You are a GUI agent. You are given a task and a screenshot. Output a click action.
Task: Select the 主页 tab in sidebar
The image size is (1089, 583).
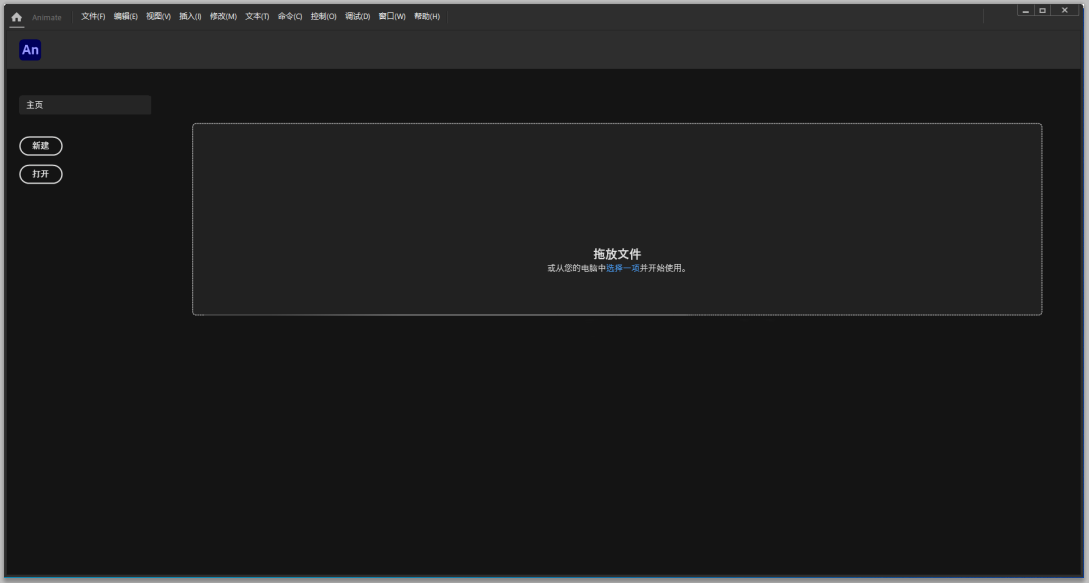point(85,105)
